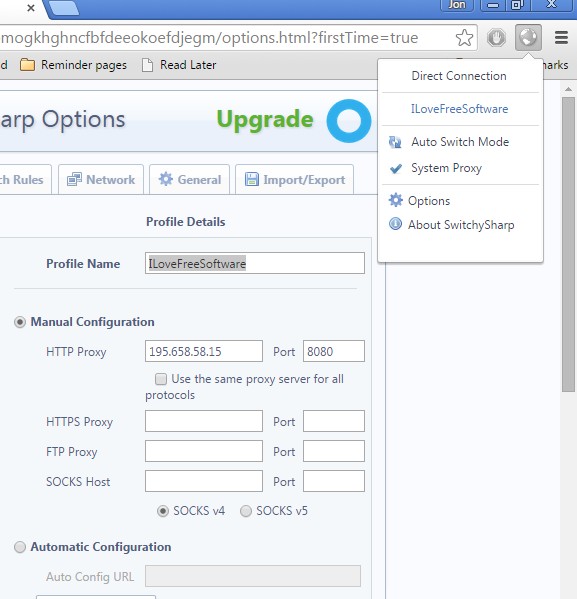This screenshot has height=599, width=577.
Task: Click the About info icon
Action: pyautogui.click(x=395, y=223)
